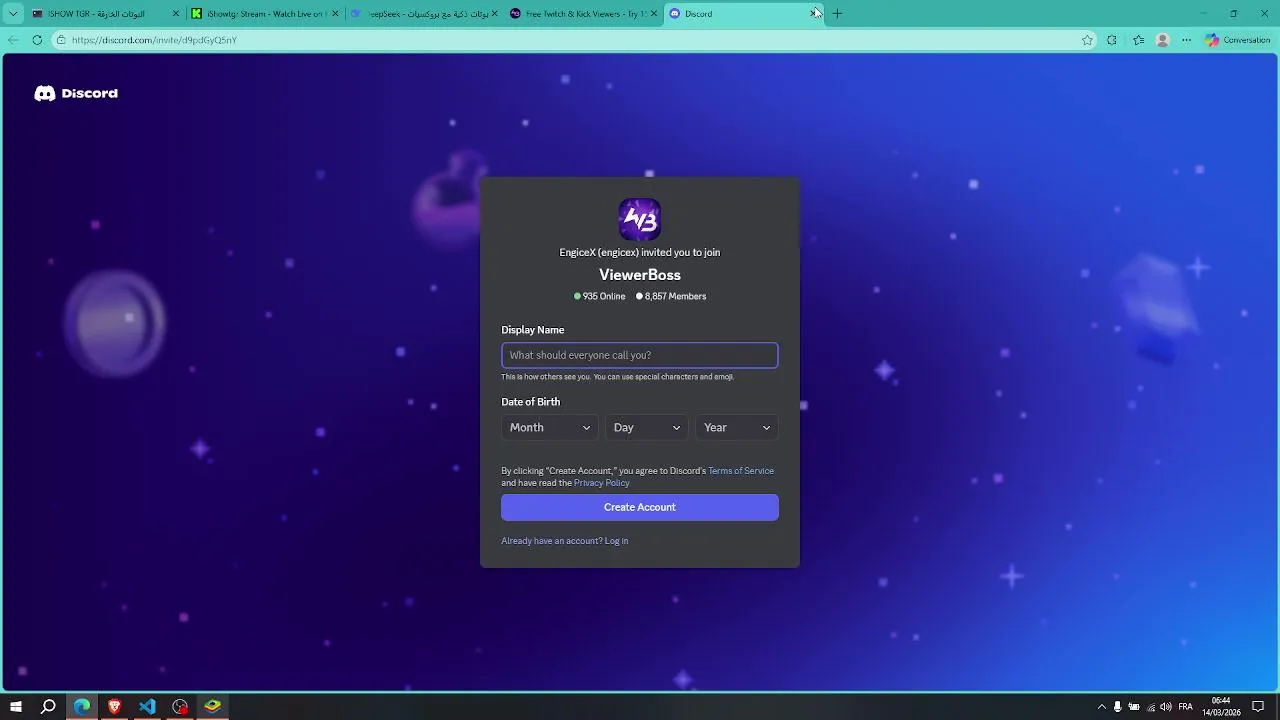
Task: Add this page to favorites with the star
Action: (1087, 40)
